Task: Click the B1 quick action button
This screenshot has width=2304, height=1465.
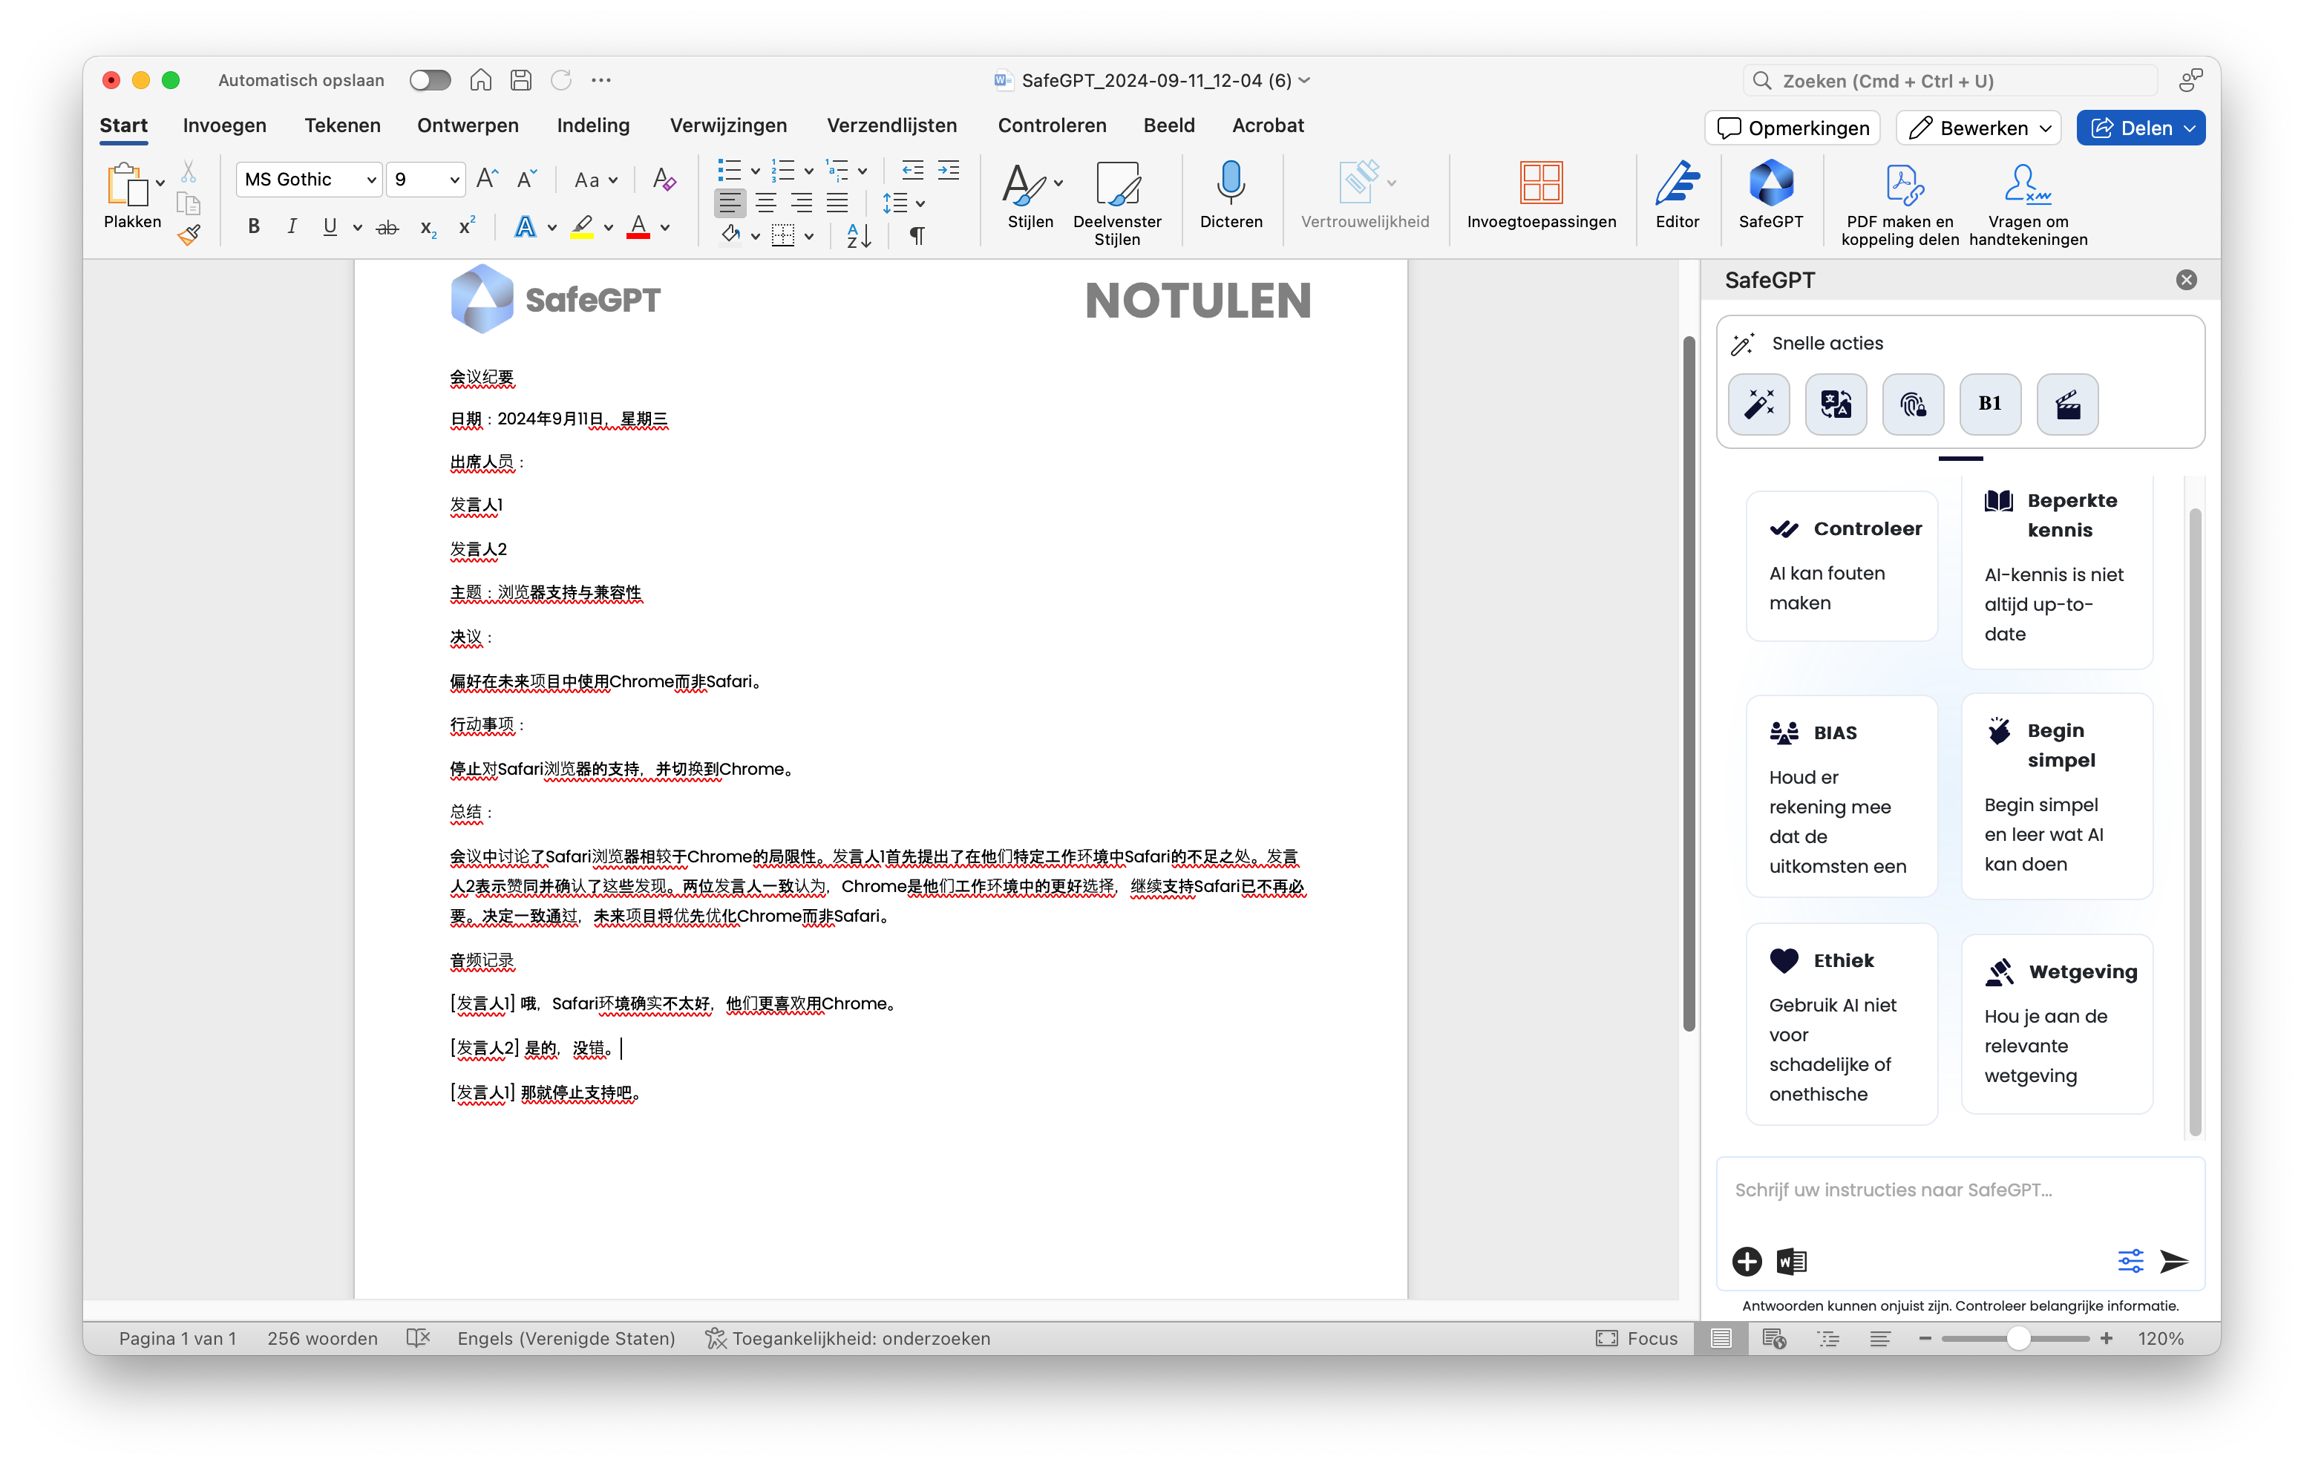Action: [x=1989, y=404]
